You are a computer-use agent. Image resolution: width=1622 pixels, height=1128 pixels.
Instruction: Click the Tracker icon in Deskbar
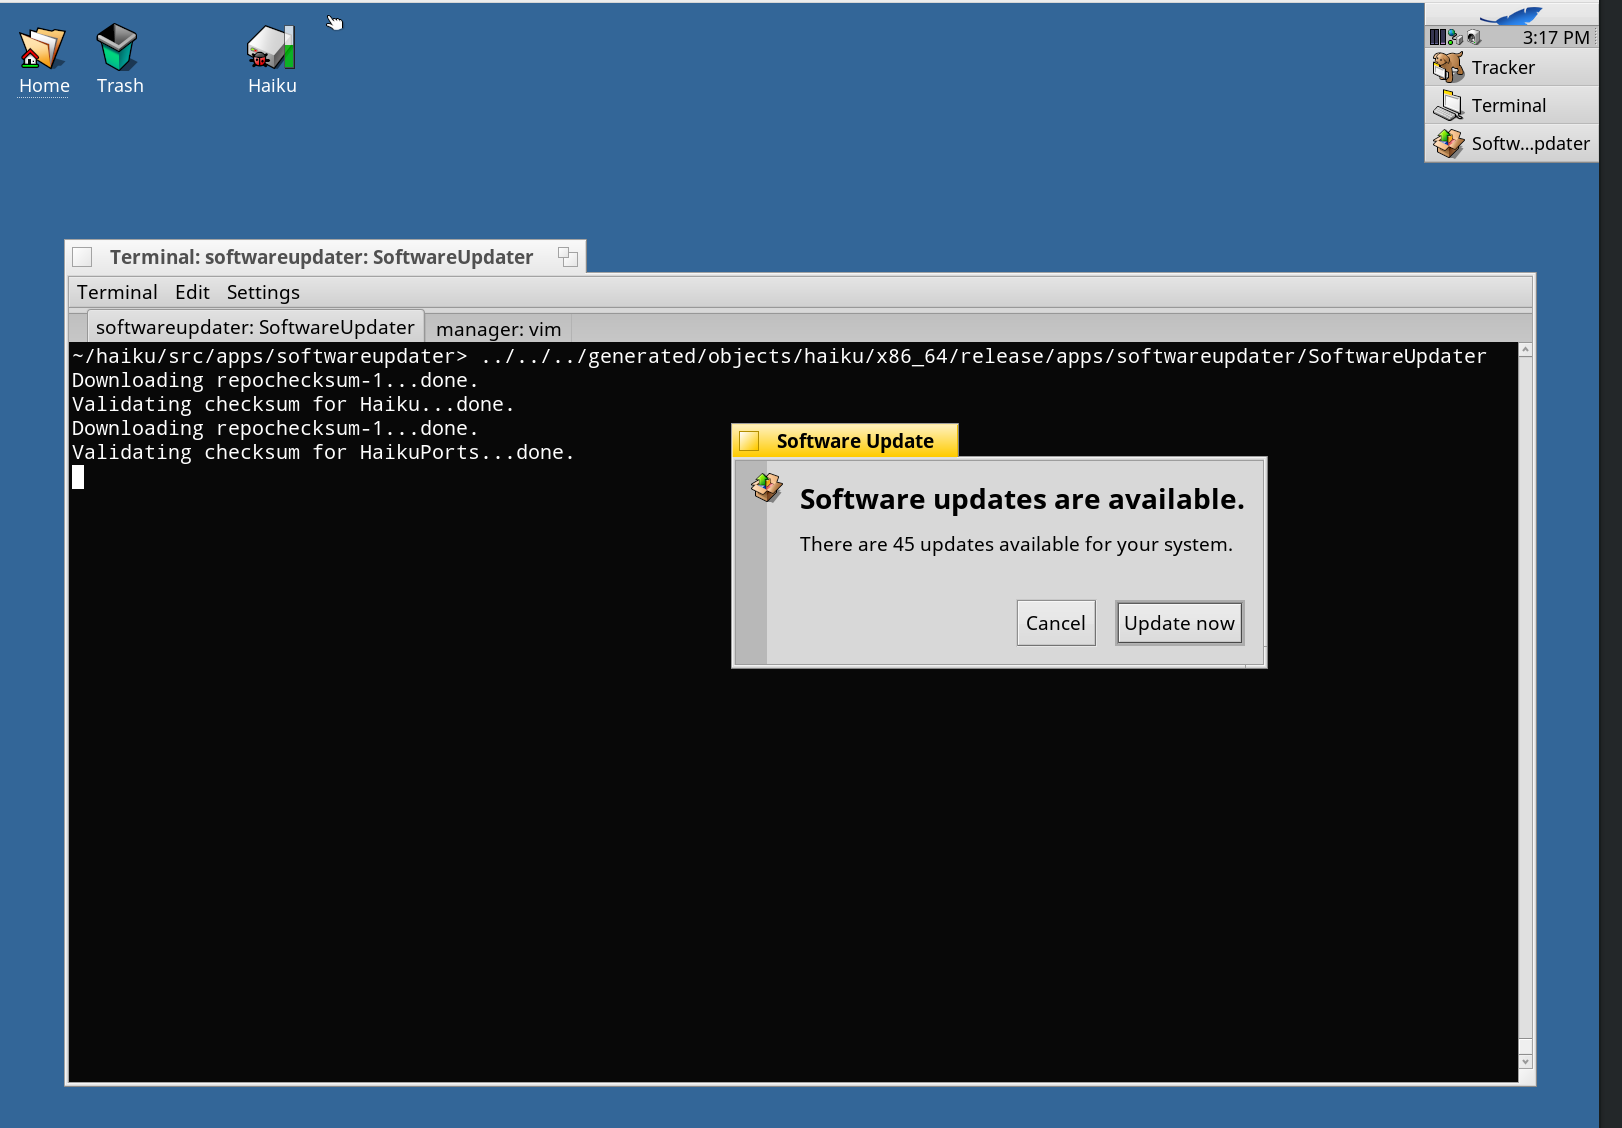coord(1448,68)
